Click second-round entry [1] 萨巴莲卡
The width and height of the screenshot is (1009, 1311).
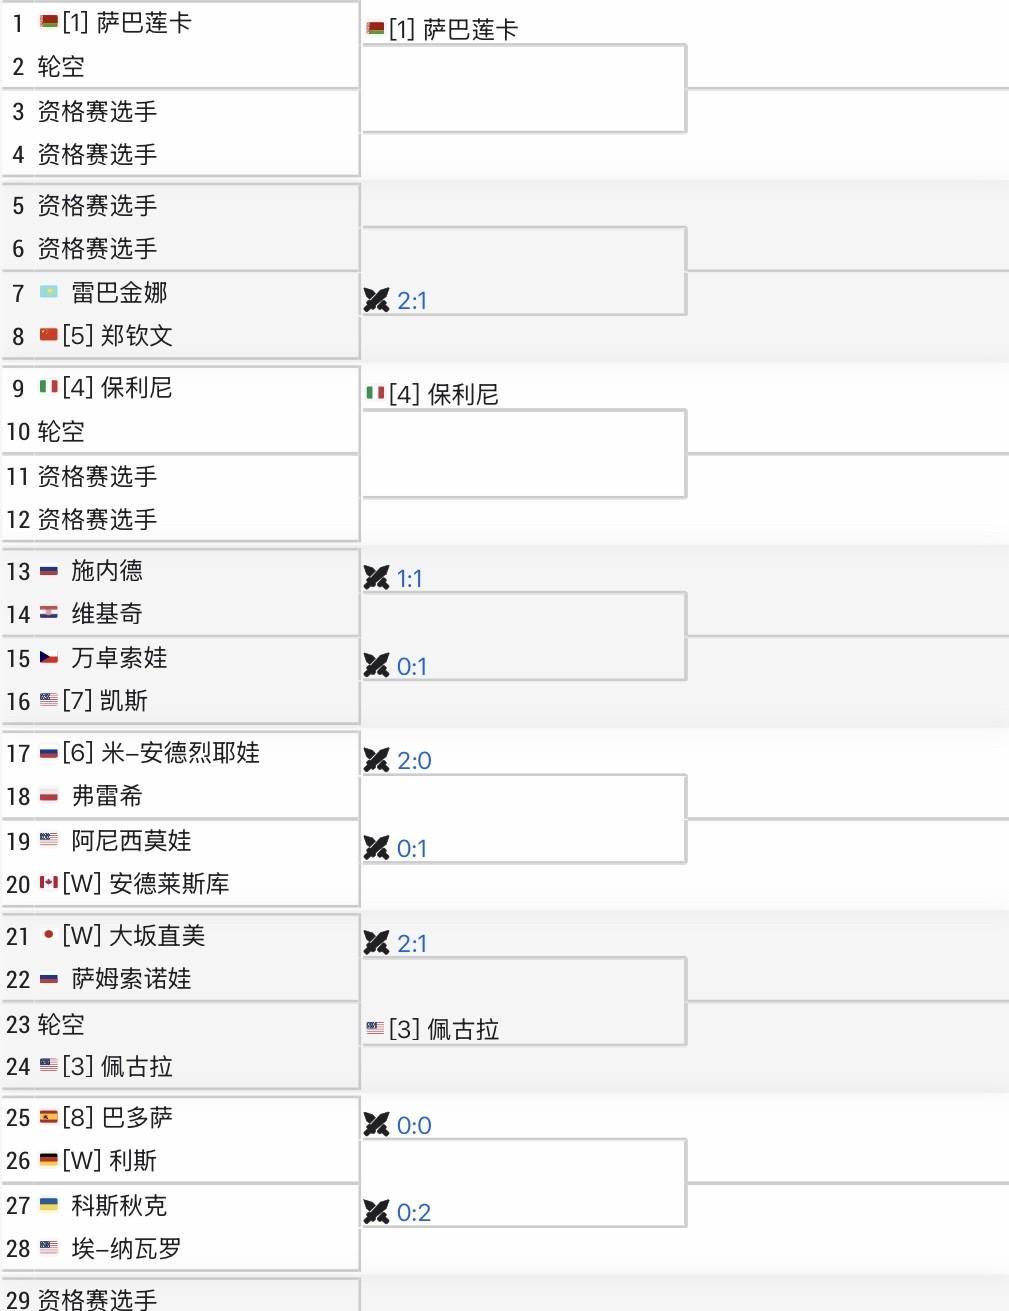point(453,30)
